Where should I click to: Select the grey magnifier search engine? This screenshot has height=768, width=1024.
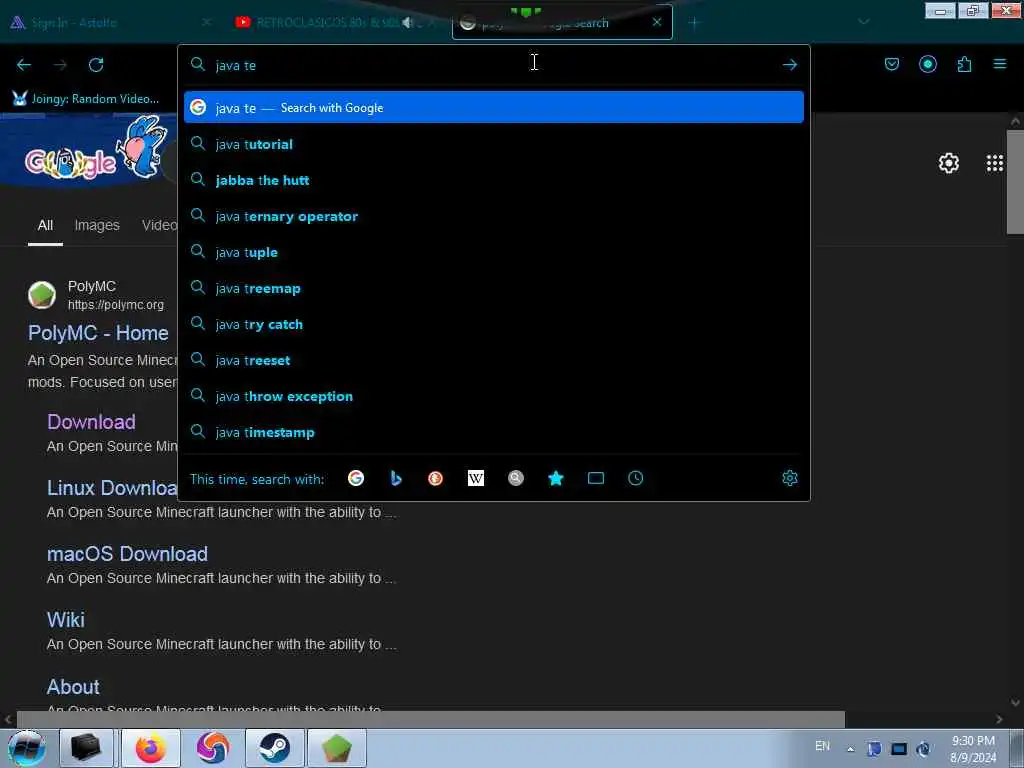click(x=516, y=478)
